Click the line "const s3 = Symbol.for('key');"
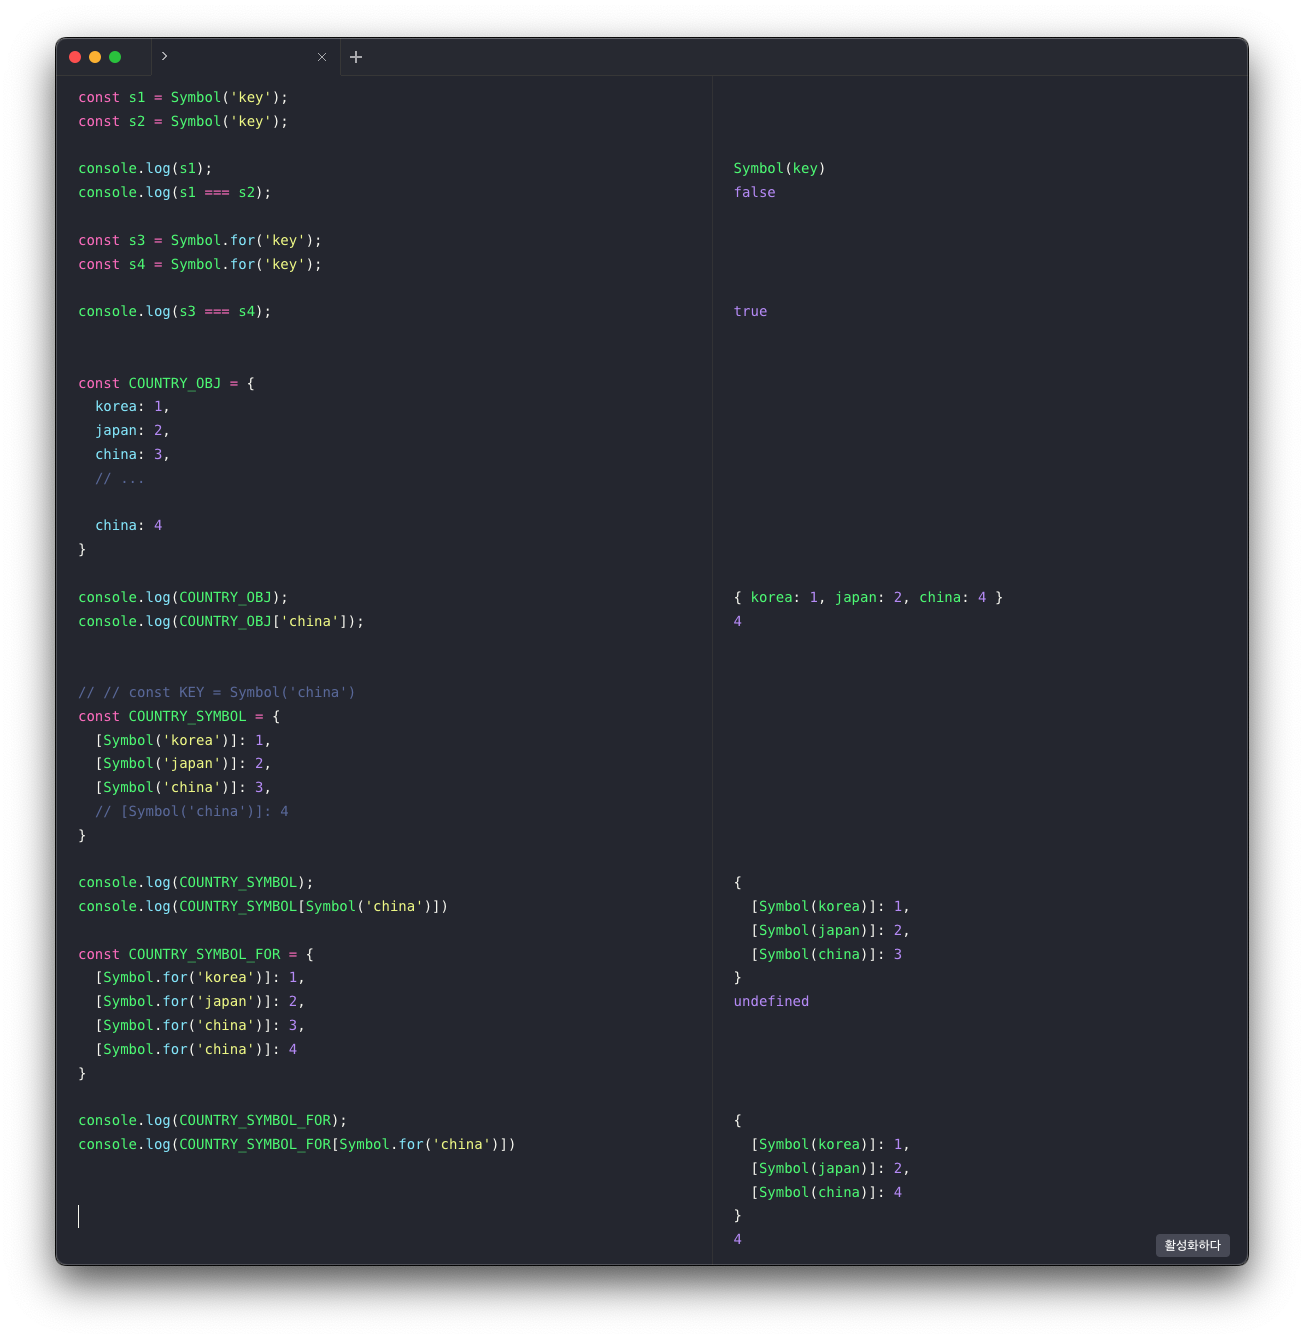This screenshot has width=1304, height=1339. pos(200,240)
